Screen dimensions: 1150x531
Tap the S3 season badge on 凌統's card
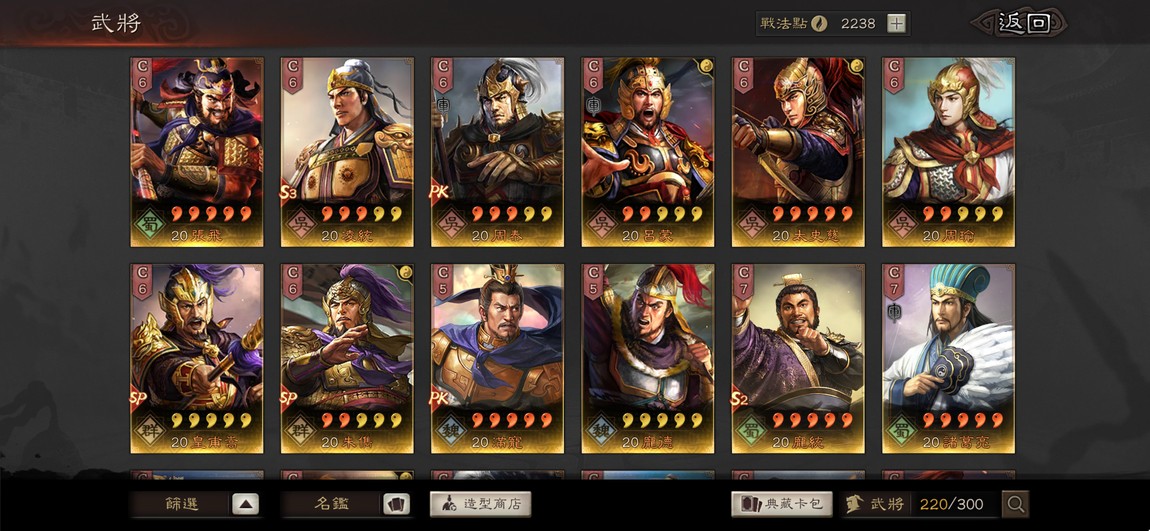[287, 192]
